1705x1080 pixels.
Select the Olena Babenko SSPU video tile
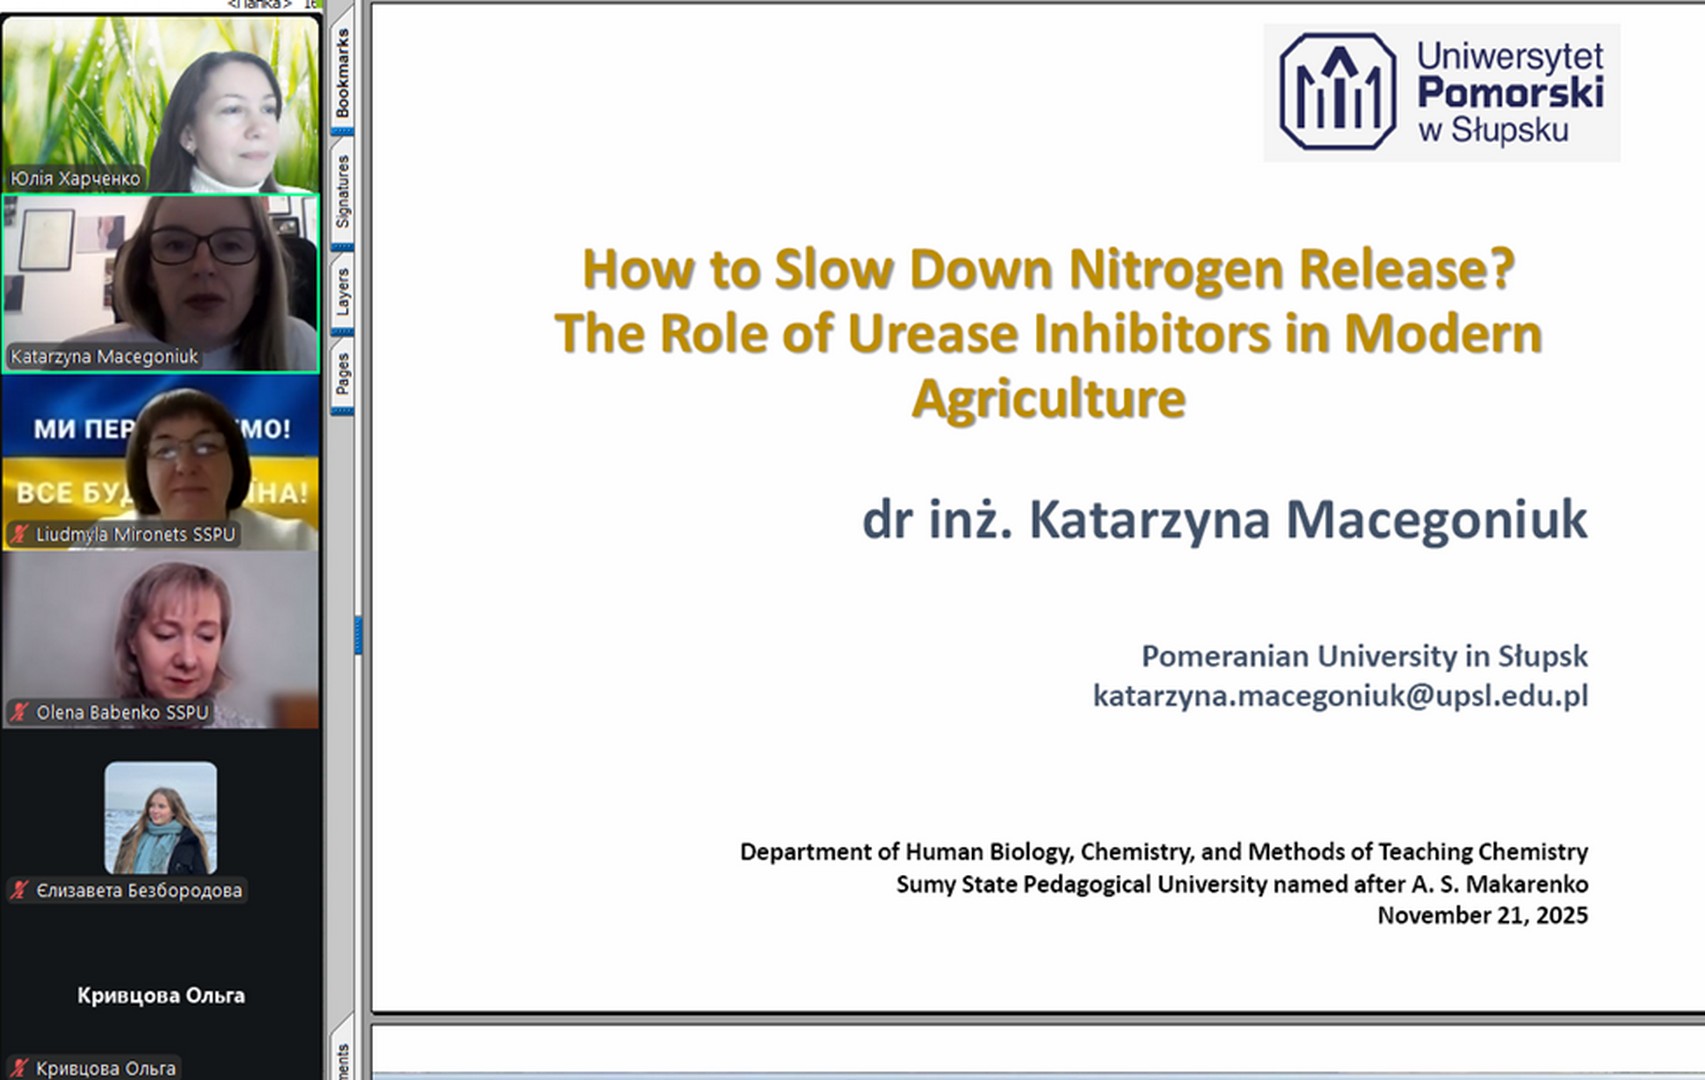tap(160, 638)
